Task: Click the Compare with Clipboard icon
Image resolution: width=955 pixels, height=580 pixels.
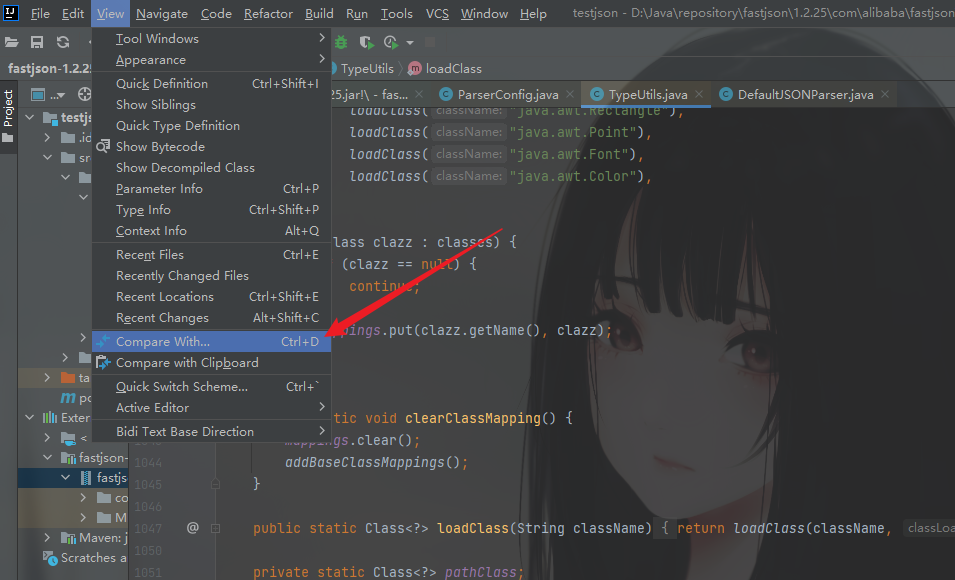Action: pos(103,362)
